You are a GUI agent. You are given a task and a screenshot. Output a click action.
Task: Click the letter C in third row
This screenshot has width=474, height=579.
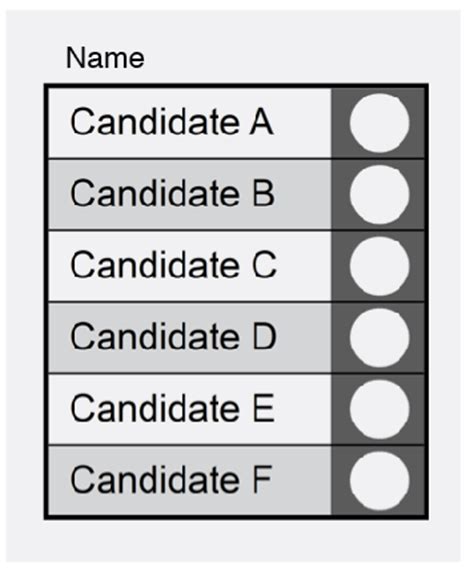point(264,265)
